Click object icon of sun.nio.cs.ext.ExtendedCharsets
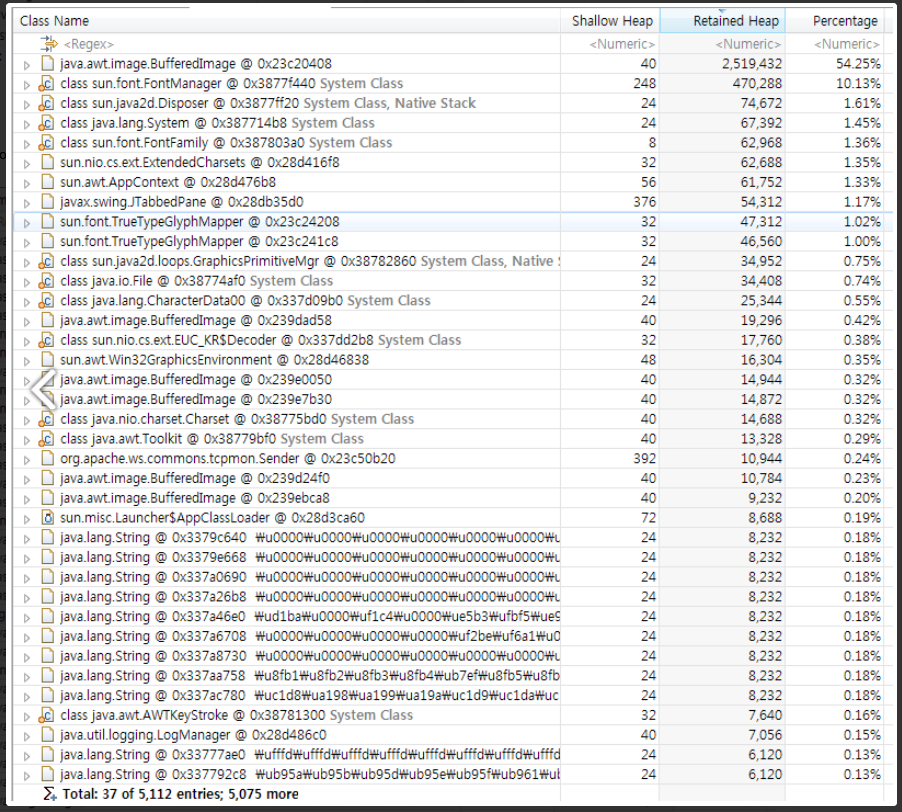Viewport: 902px width, 812px height. point(48,162)
